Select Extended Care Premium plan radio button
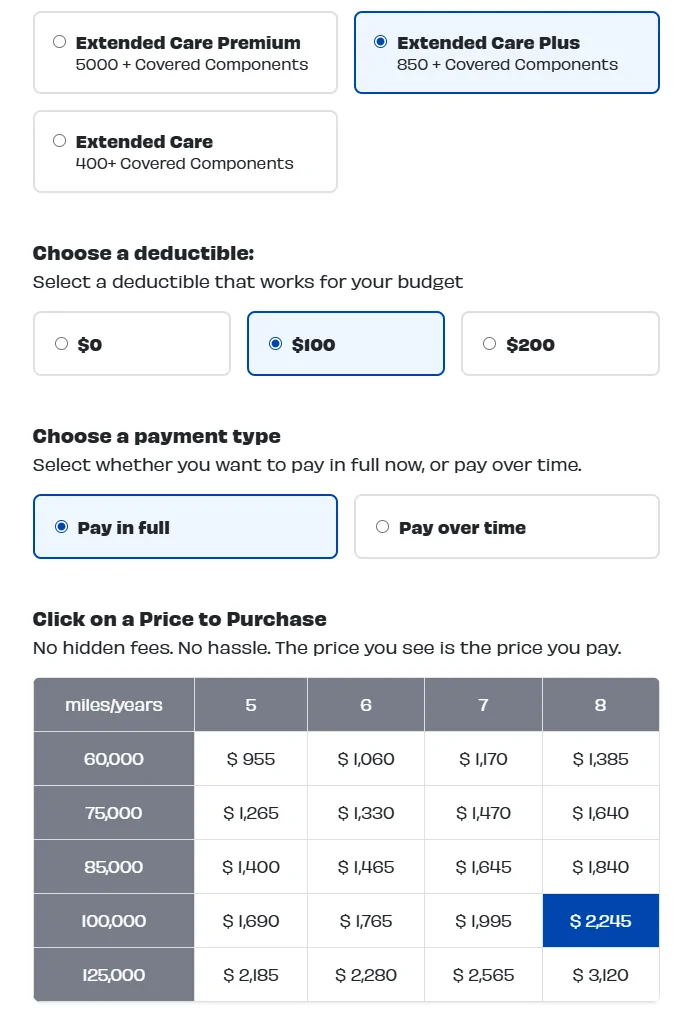 pyautogui.click(x=59, y=42)
